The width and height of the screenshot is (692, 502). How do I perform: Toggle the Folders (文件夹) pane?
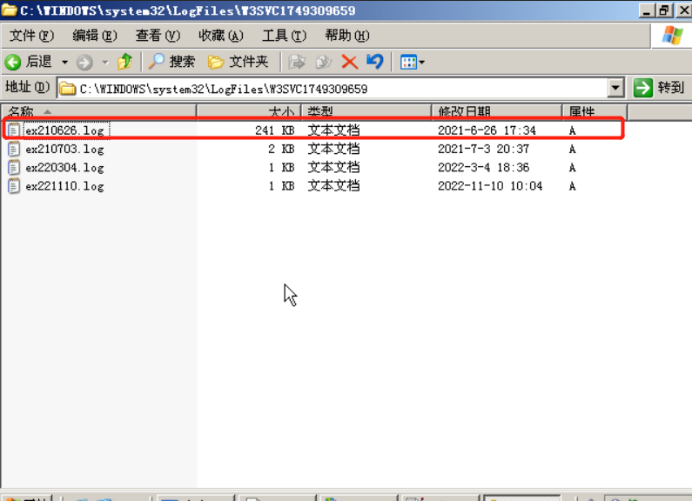tap(238, 62)
